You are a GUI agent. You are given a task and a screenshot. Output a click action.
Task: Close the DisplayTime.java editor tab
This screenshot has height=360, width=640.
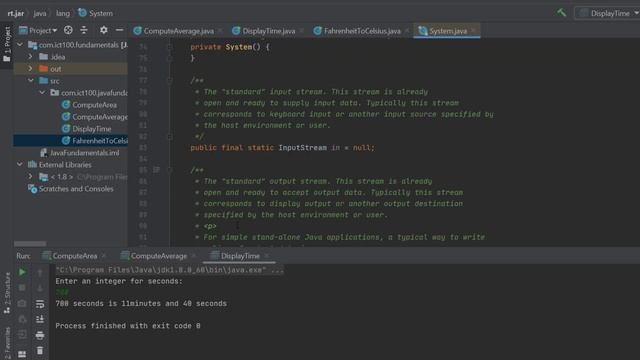click(302, 31)
